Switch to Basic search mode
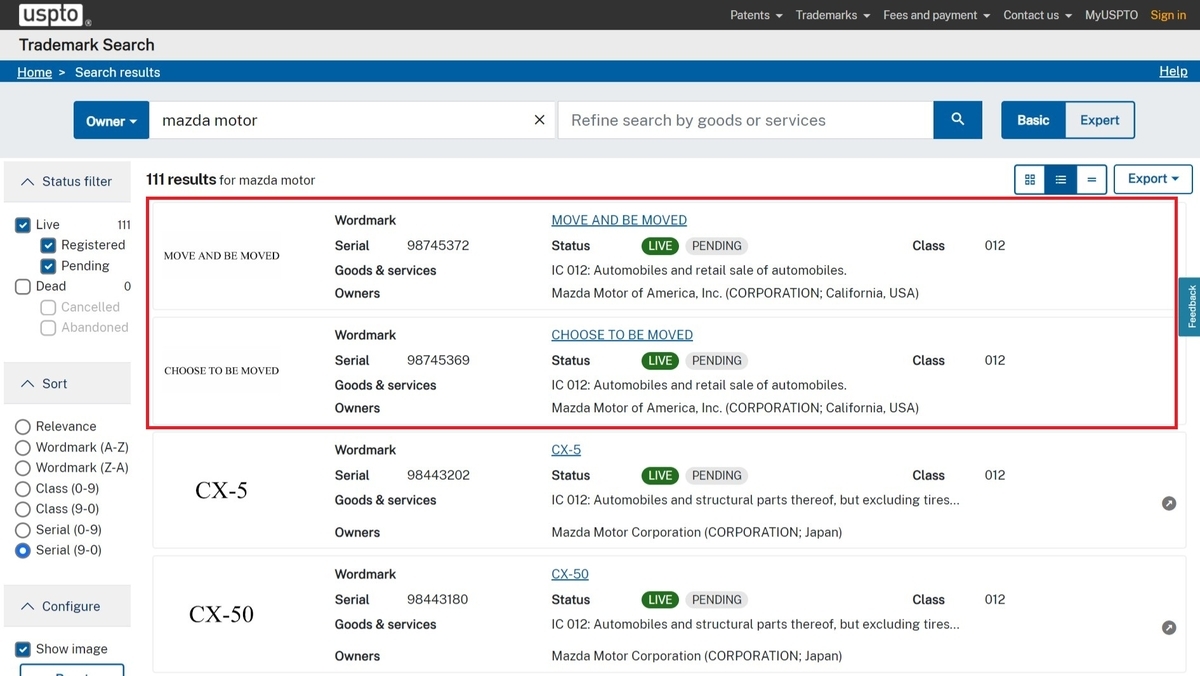This screenshot has width=1200, height=676. (x=1033, y=120)
